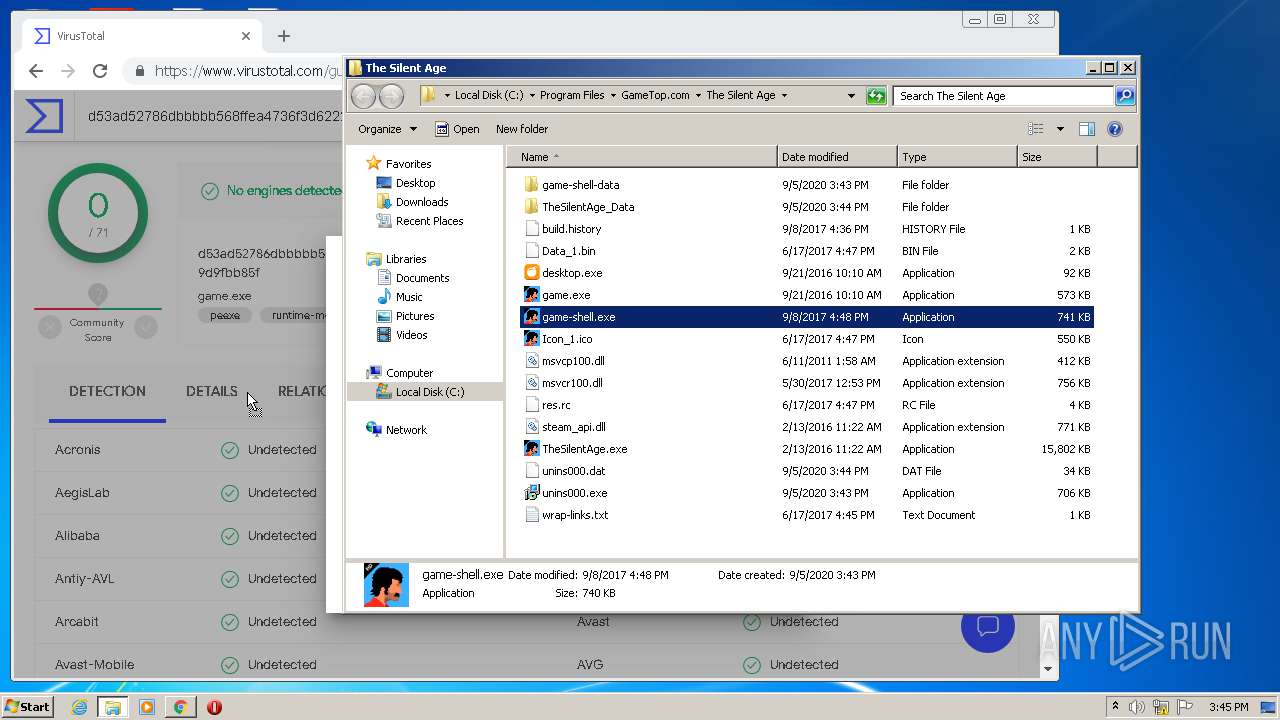Expand the view options dropdown arrow
The height and width of the screenshot is (720, 1280).
coord(1060,129)
